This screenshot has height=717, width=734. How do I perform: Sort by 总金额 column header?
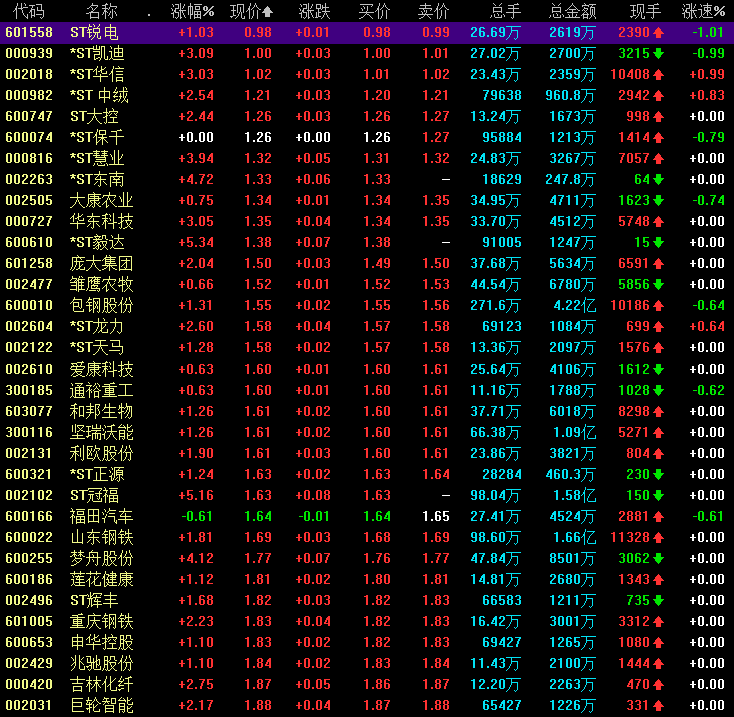(572, 11)
